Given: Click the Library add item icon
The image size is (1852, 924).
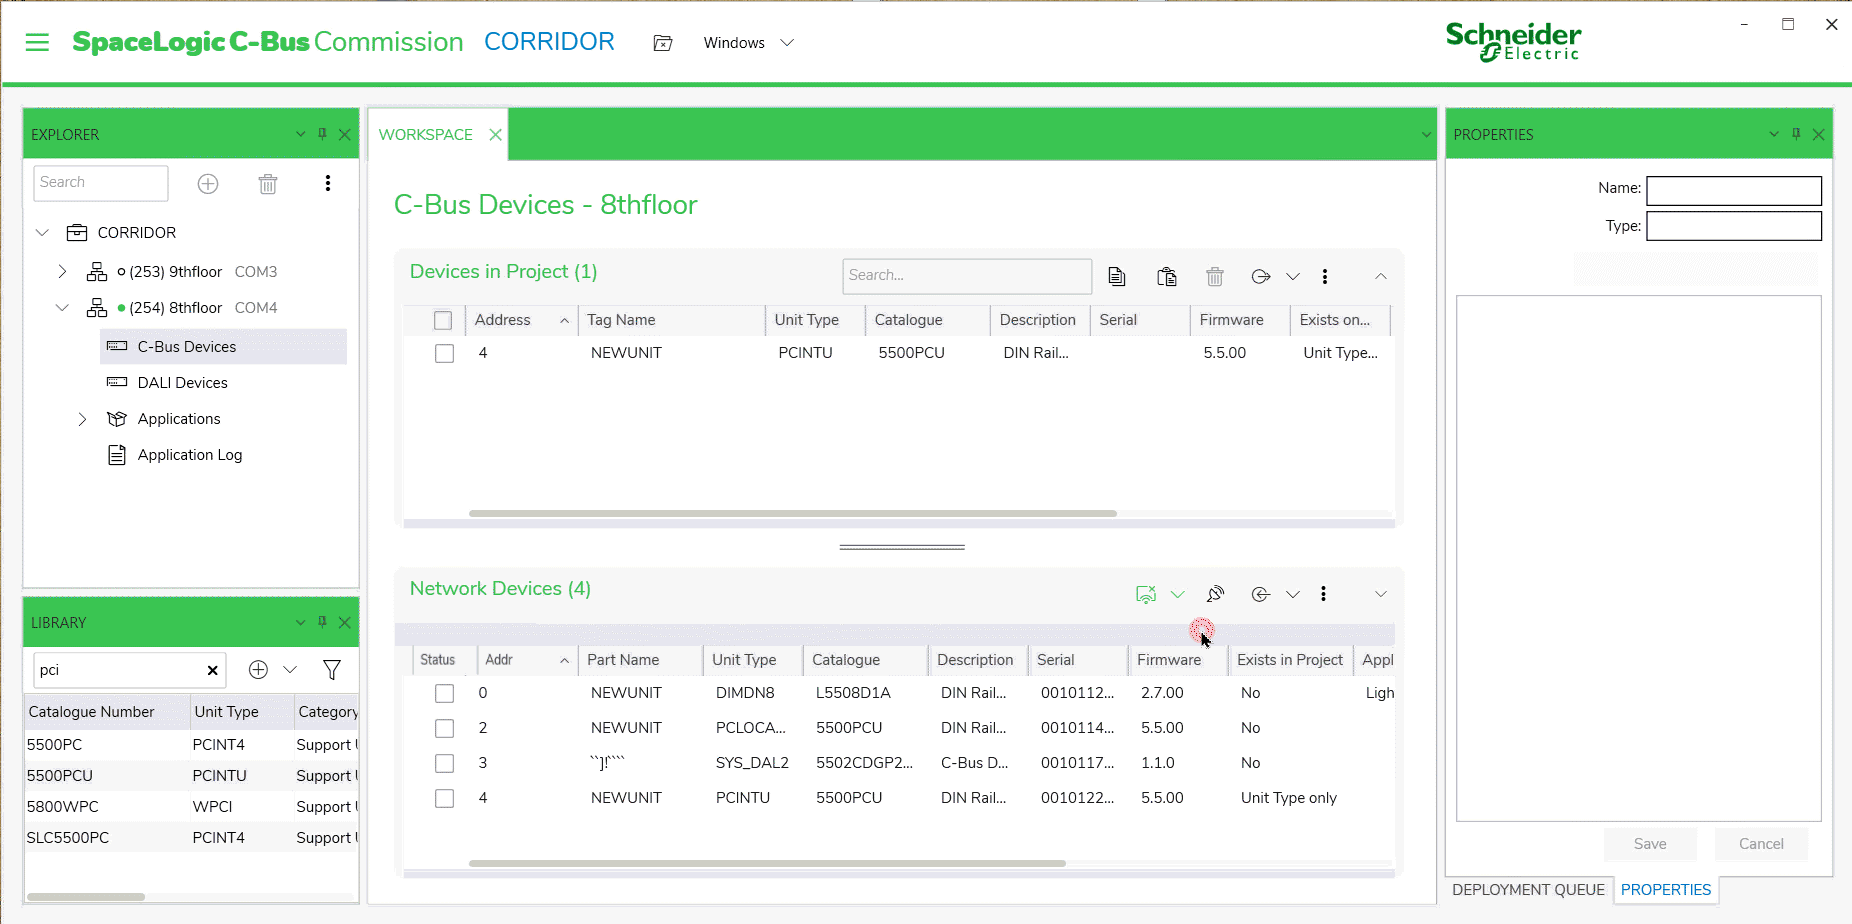Looking at the screenshot, I should tap(258, 670).
